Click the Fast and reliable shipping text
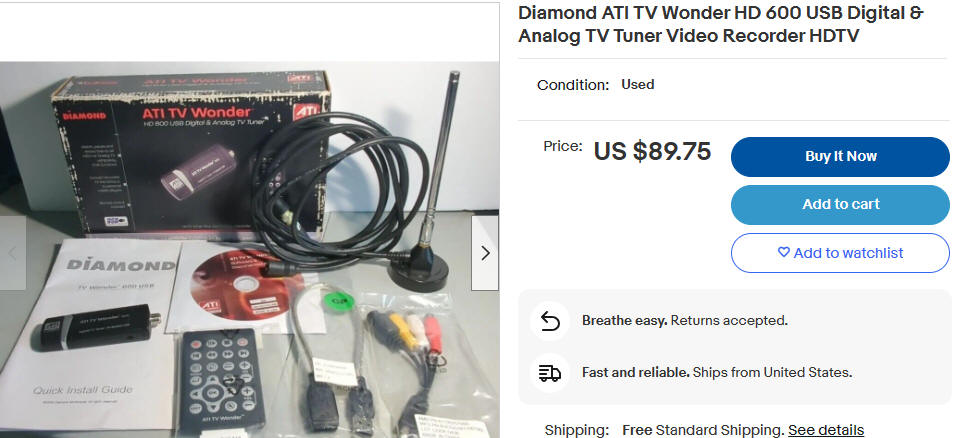The width and height of the screenshot is (960, 438). point(717,372)
